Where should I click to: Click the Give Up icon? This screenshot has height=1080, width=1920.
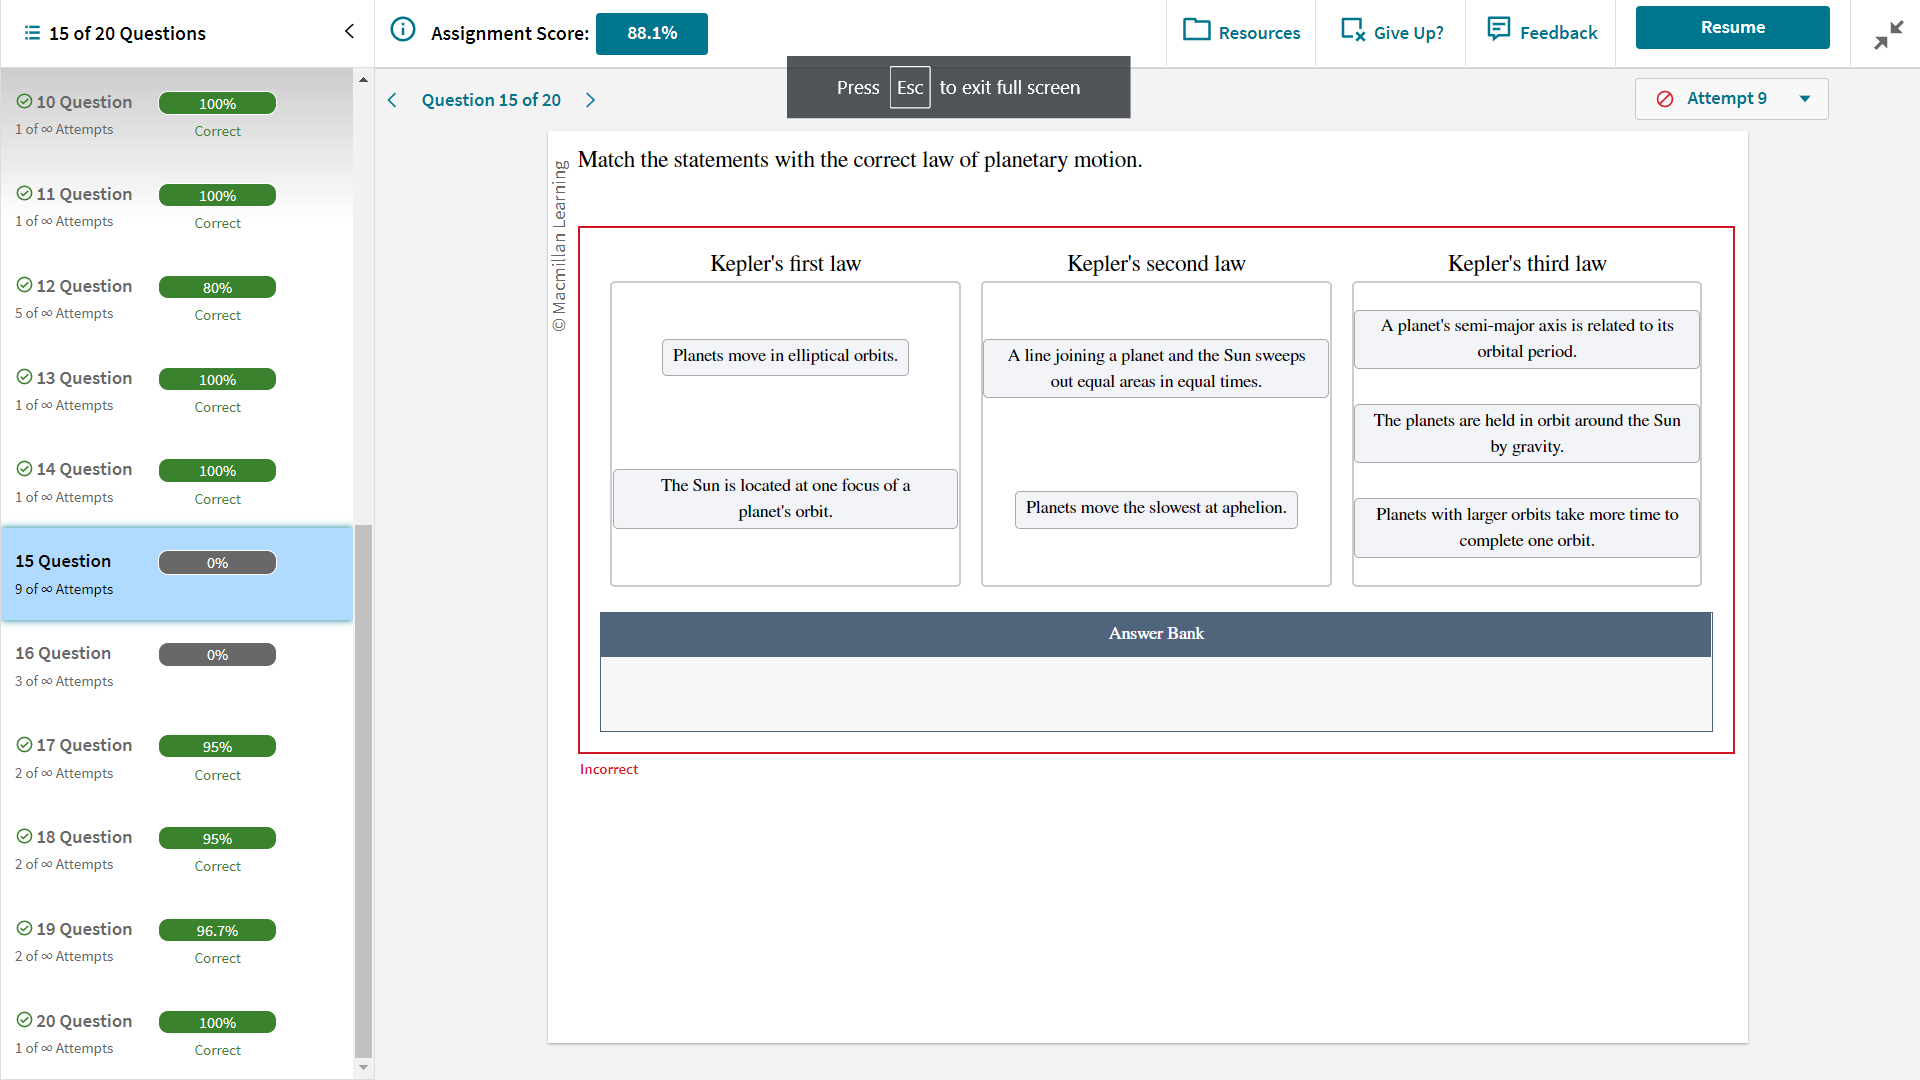1352,30
